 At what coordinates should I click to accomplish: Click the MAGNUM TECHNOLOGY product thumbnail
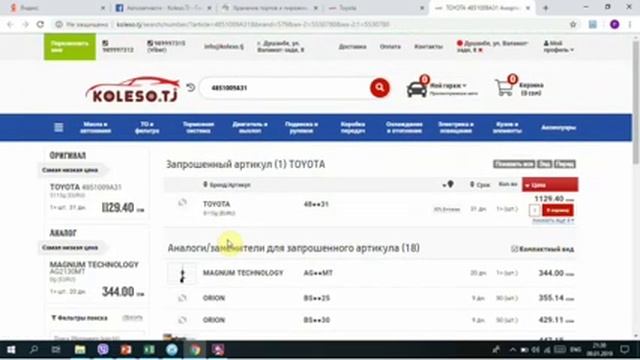click(182, 273)
